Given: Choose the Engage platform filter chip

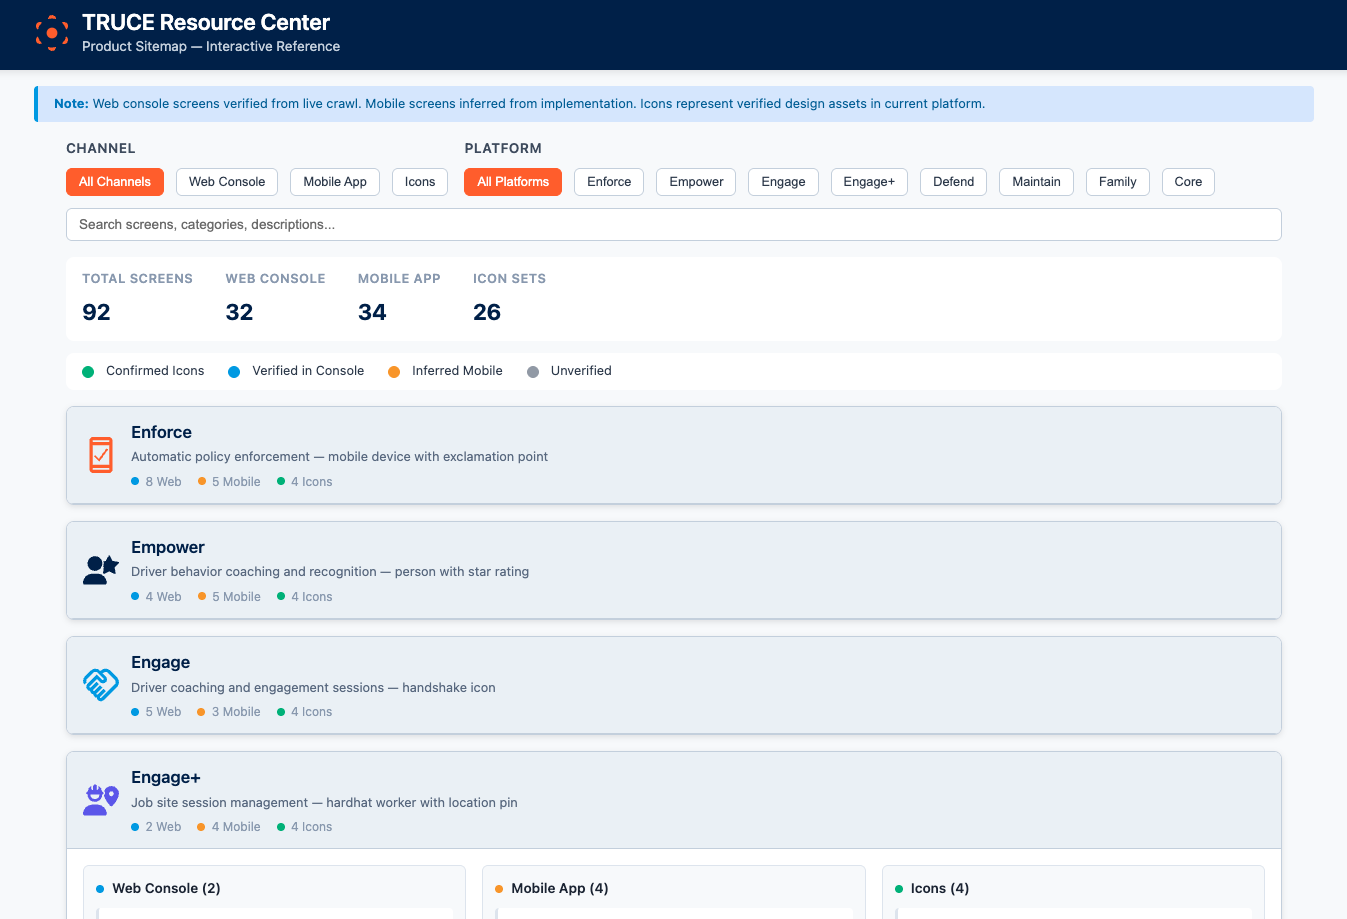Looking at the screenshot, I should tap(783, 182).
